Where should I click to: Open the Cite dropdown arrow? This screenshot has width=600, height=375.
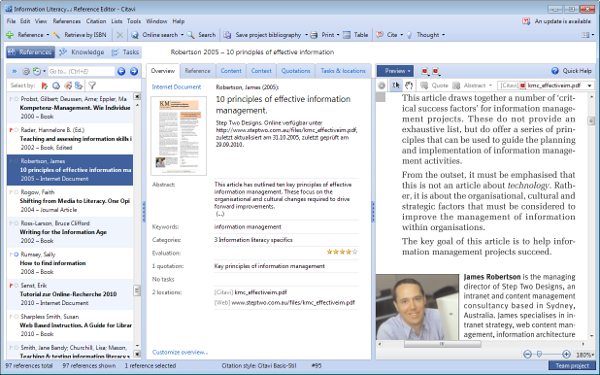pos(401,35)
